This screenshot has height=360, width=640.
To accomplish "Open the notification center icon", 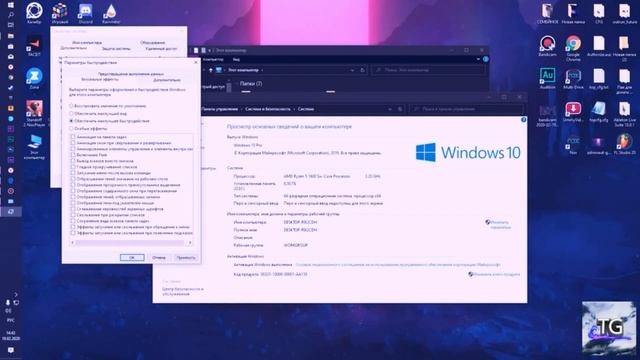I will 11,350.
